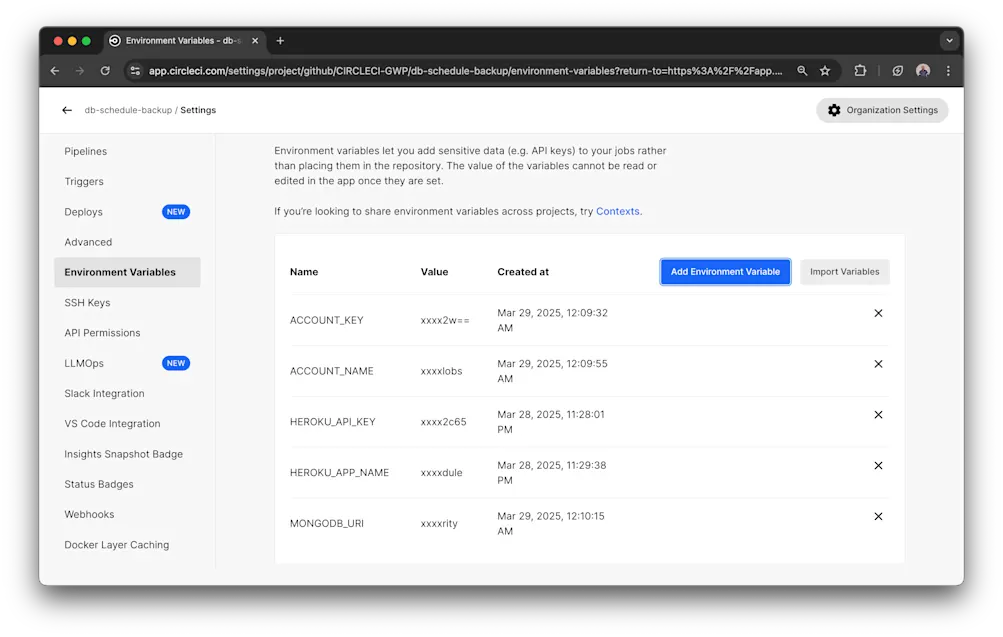Select the Environment Variables browser tab

(x=184, y=41)
